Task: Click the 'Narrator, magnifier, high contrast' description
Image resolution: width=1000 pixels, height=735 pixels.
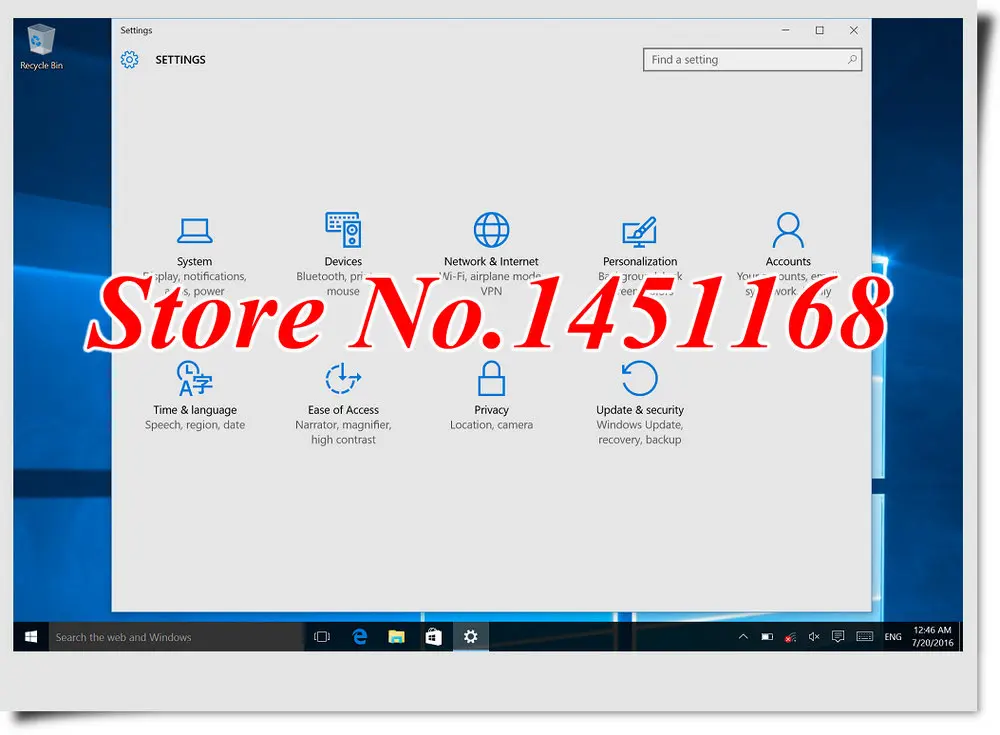Action: [343, 433]
